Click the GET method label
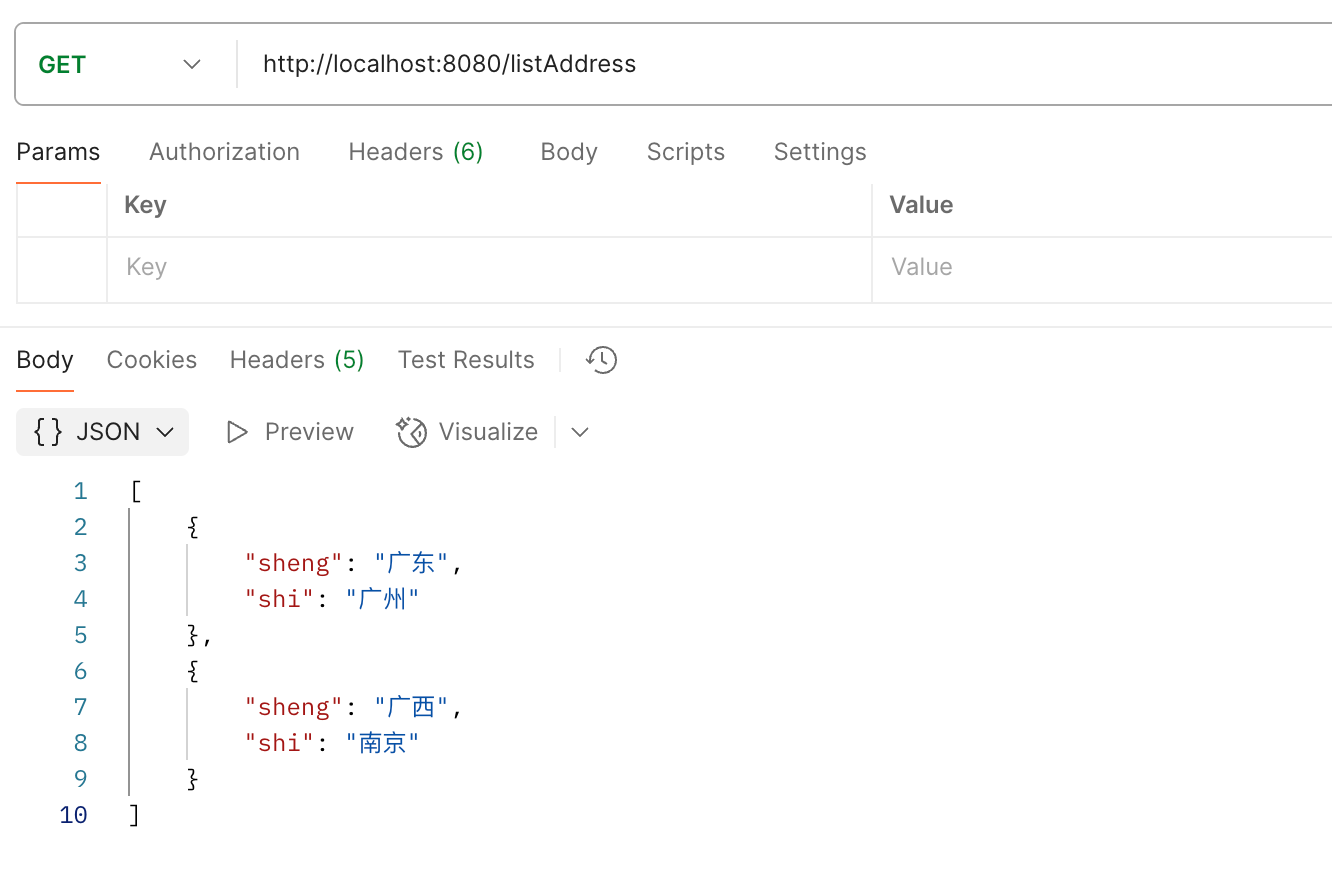1332x882 pixels. pyautogui.click(x=60, y=63)
